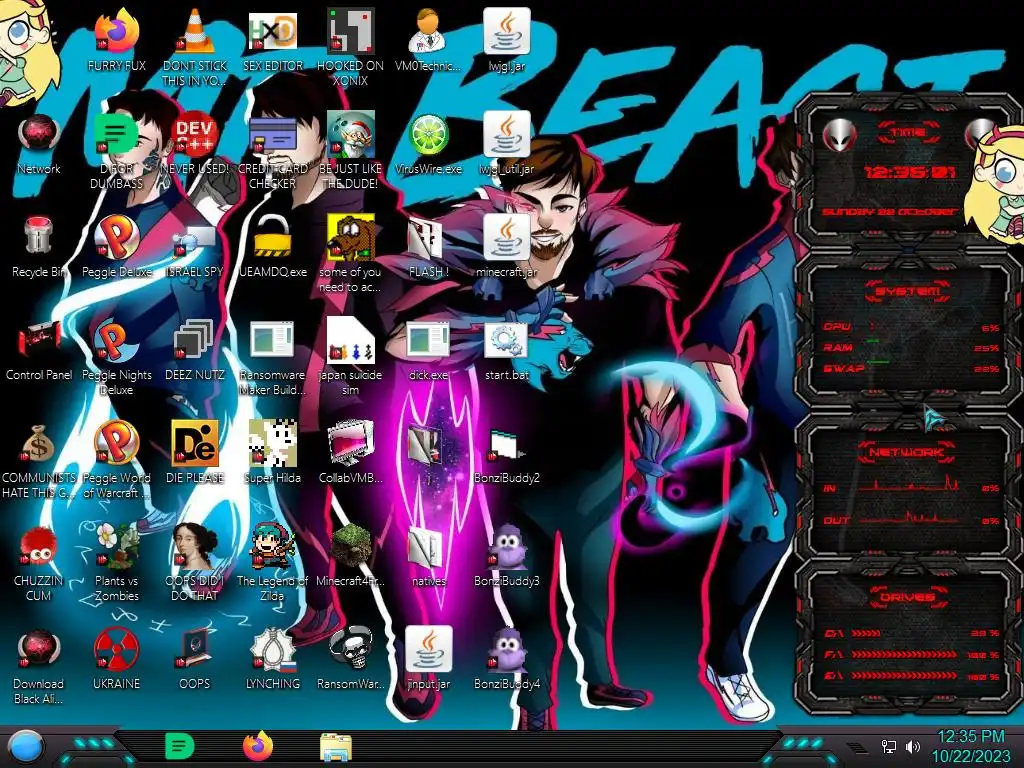
Task: Select the Peggle Deluxe shortcut
Action: (x=116, y=247)
